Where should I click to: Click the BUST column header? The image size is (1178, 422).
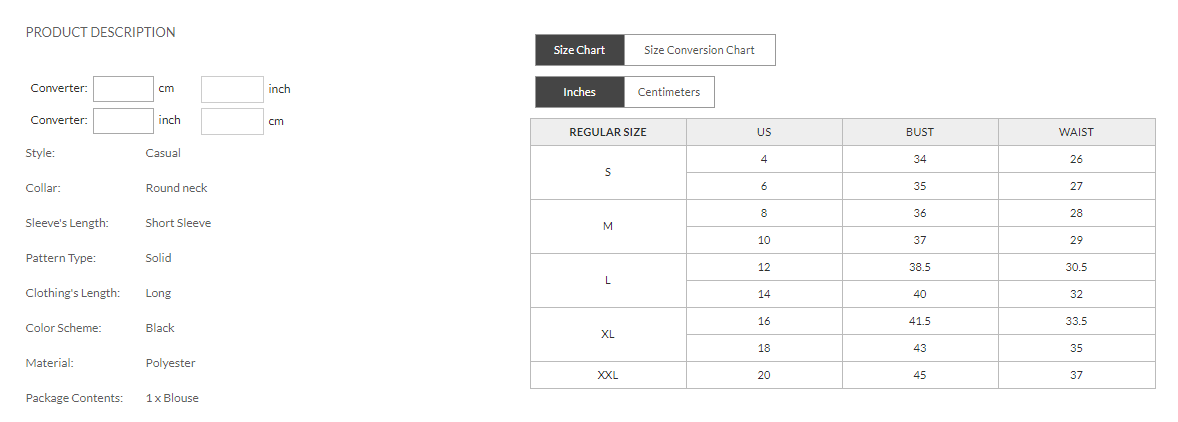click(919, 132)
